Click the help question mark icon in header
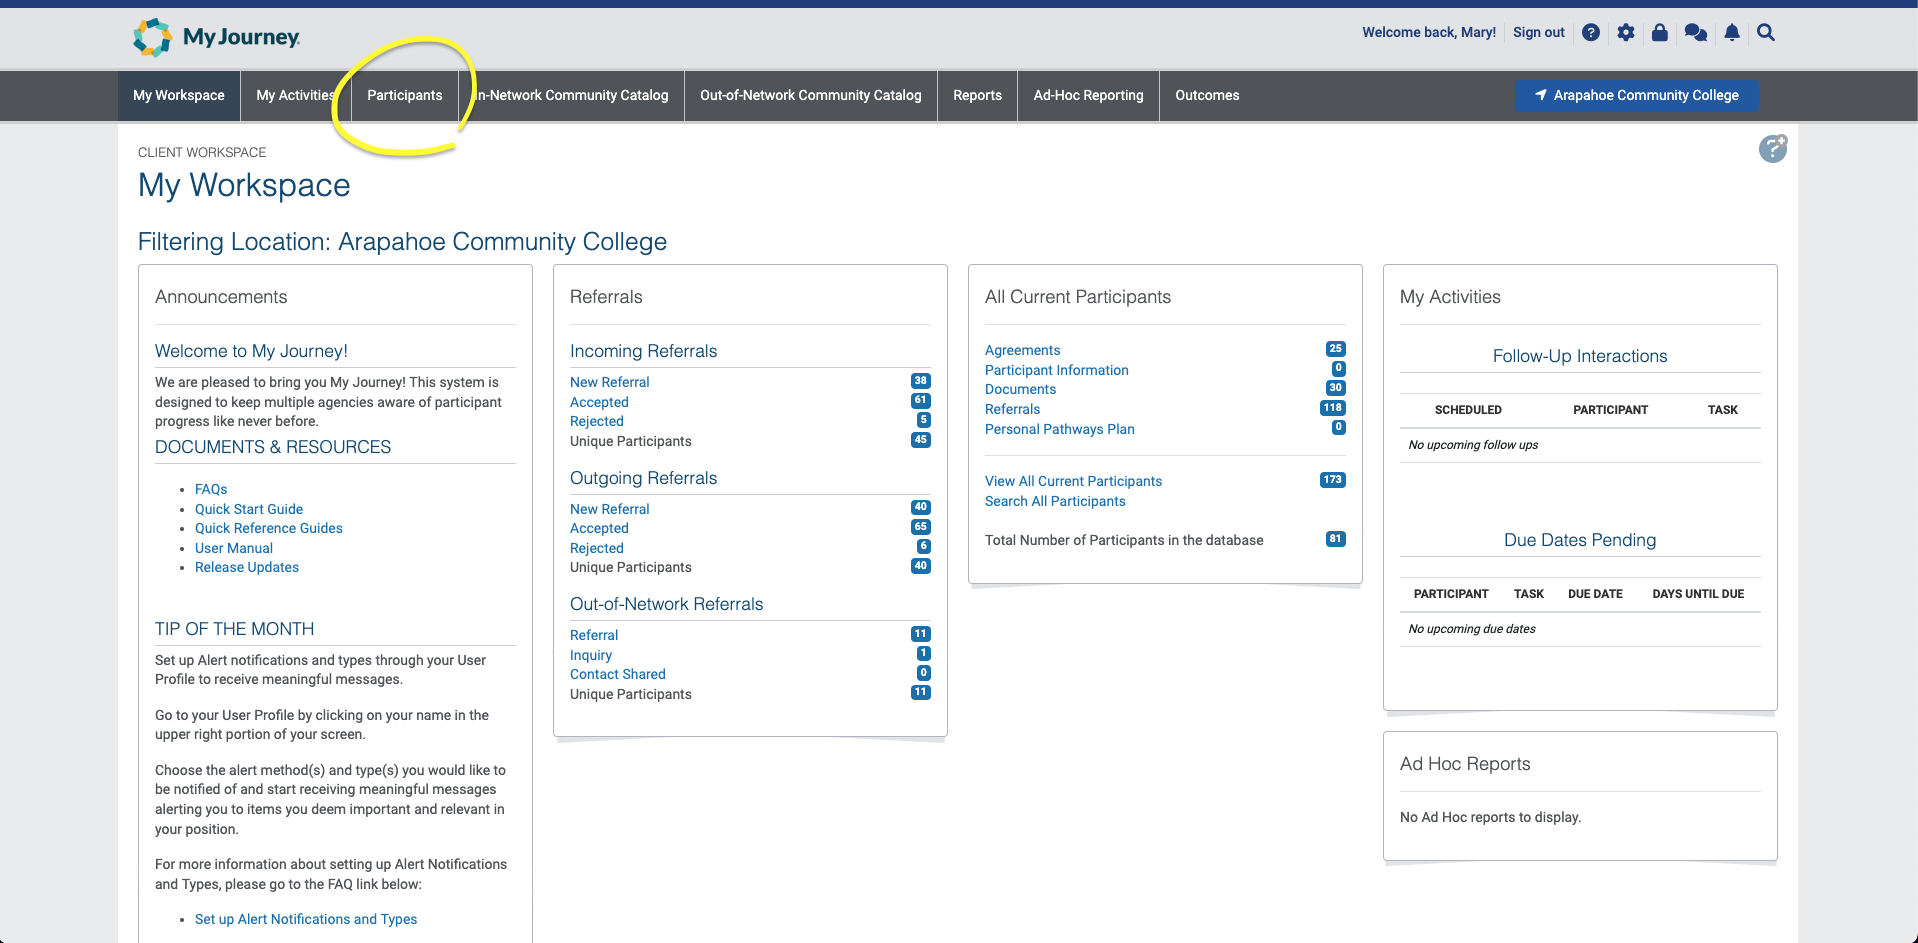Screen dimensions: 1918x943 (x=1591, y=33)
